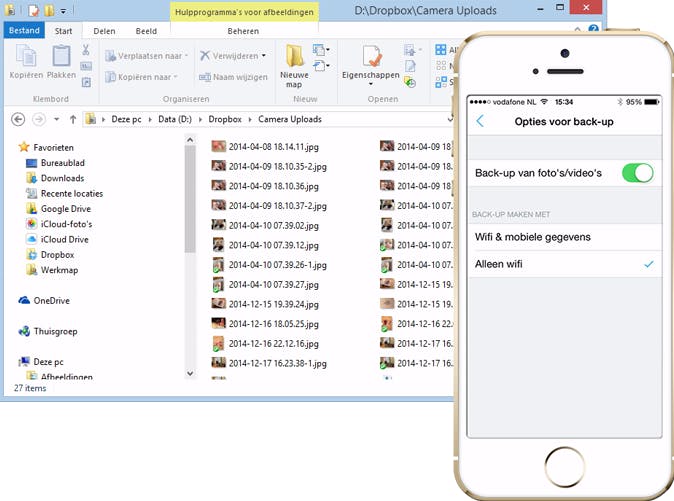This screenshot has height=501, width=674.
Task: Toggle Back-up van foto's/video's switch
Action: (637, 173)
